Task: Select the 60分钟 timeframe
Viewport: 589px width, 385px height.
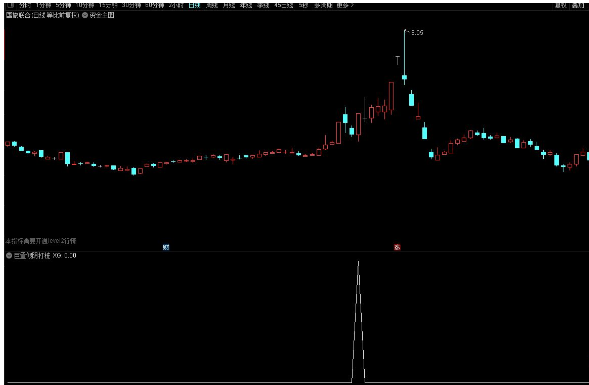Action: coord(155,6)
